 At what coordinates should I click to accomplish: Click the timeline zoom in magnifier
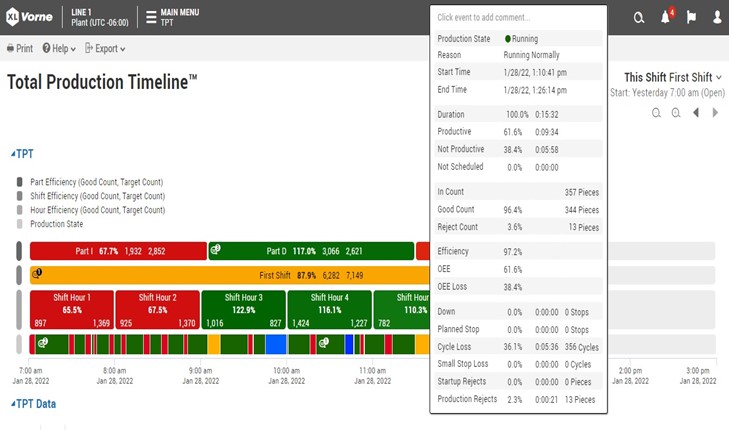pos(677,113)
